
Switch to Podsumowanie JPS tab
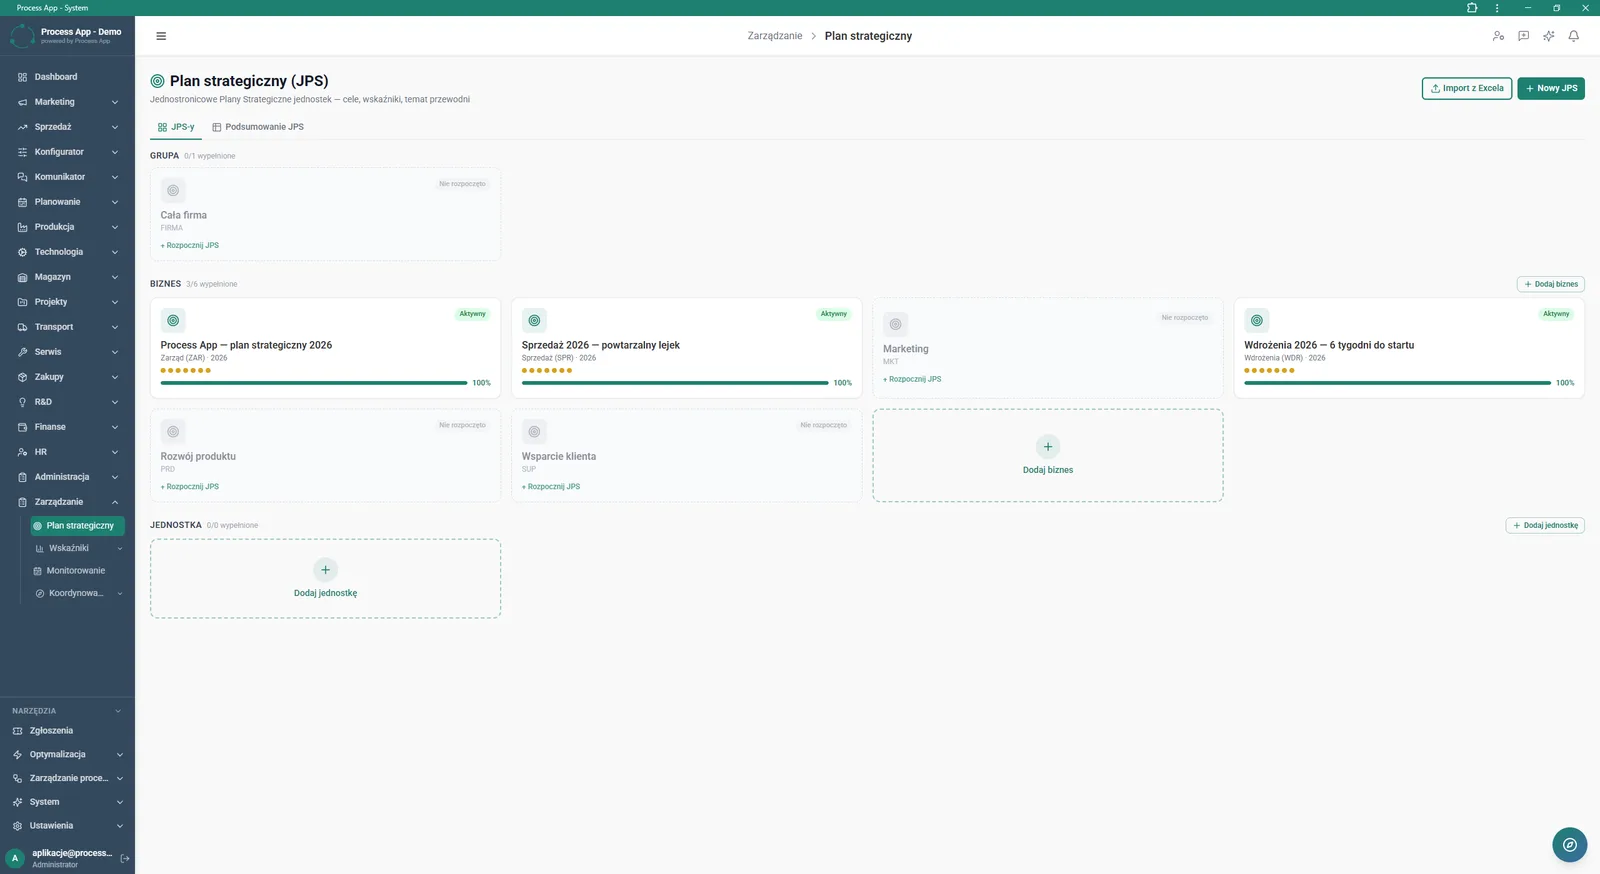(258, 127)
